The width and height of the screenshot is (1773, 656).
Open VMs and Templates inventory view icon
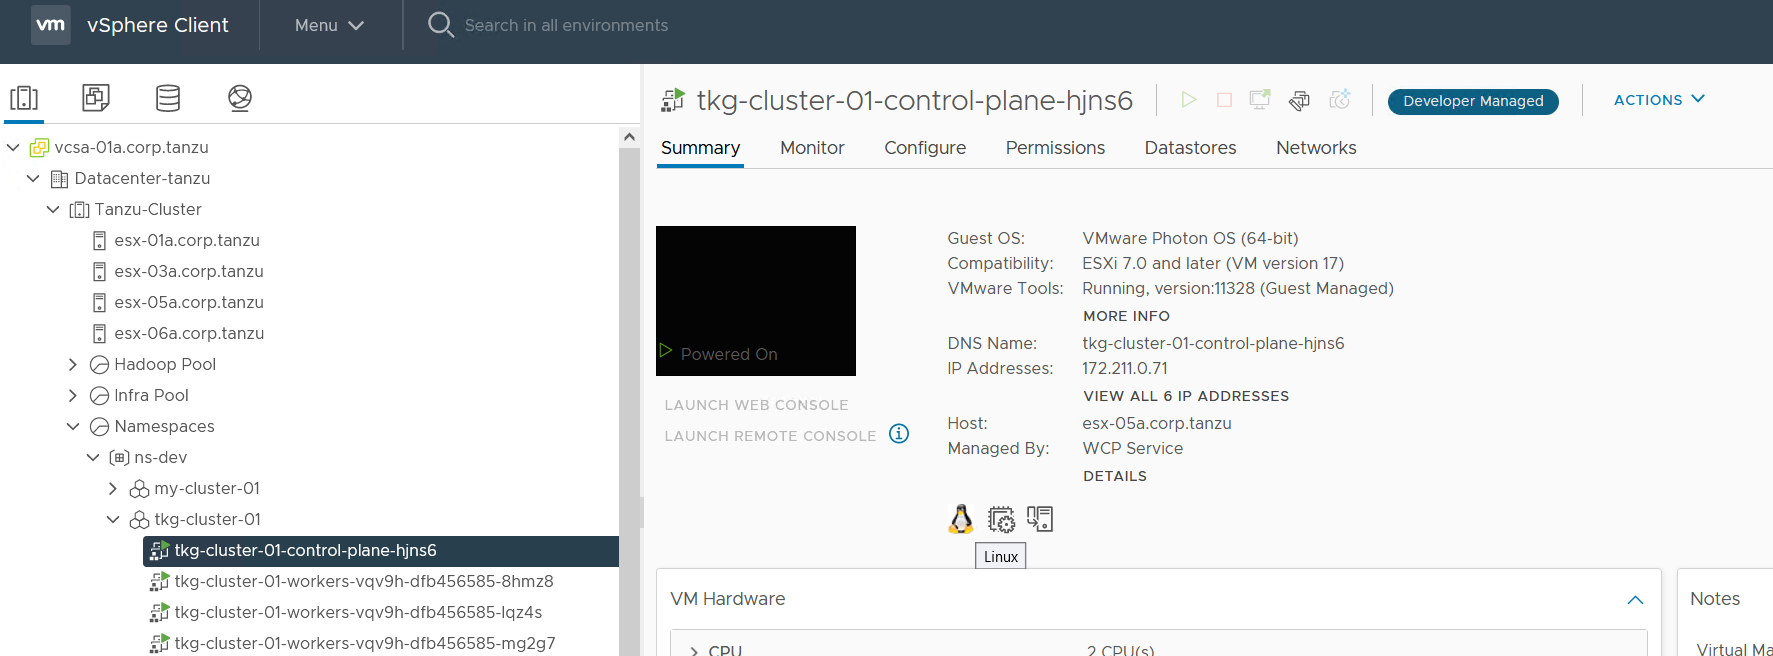(x=96, y=98)
